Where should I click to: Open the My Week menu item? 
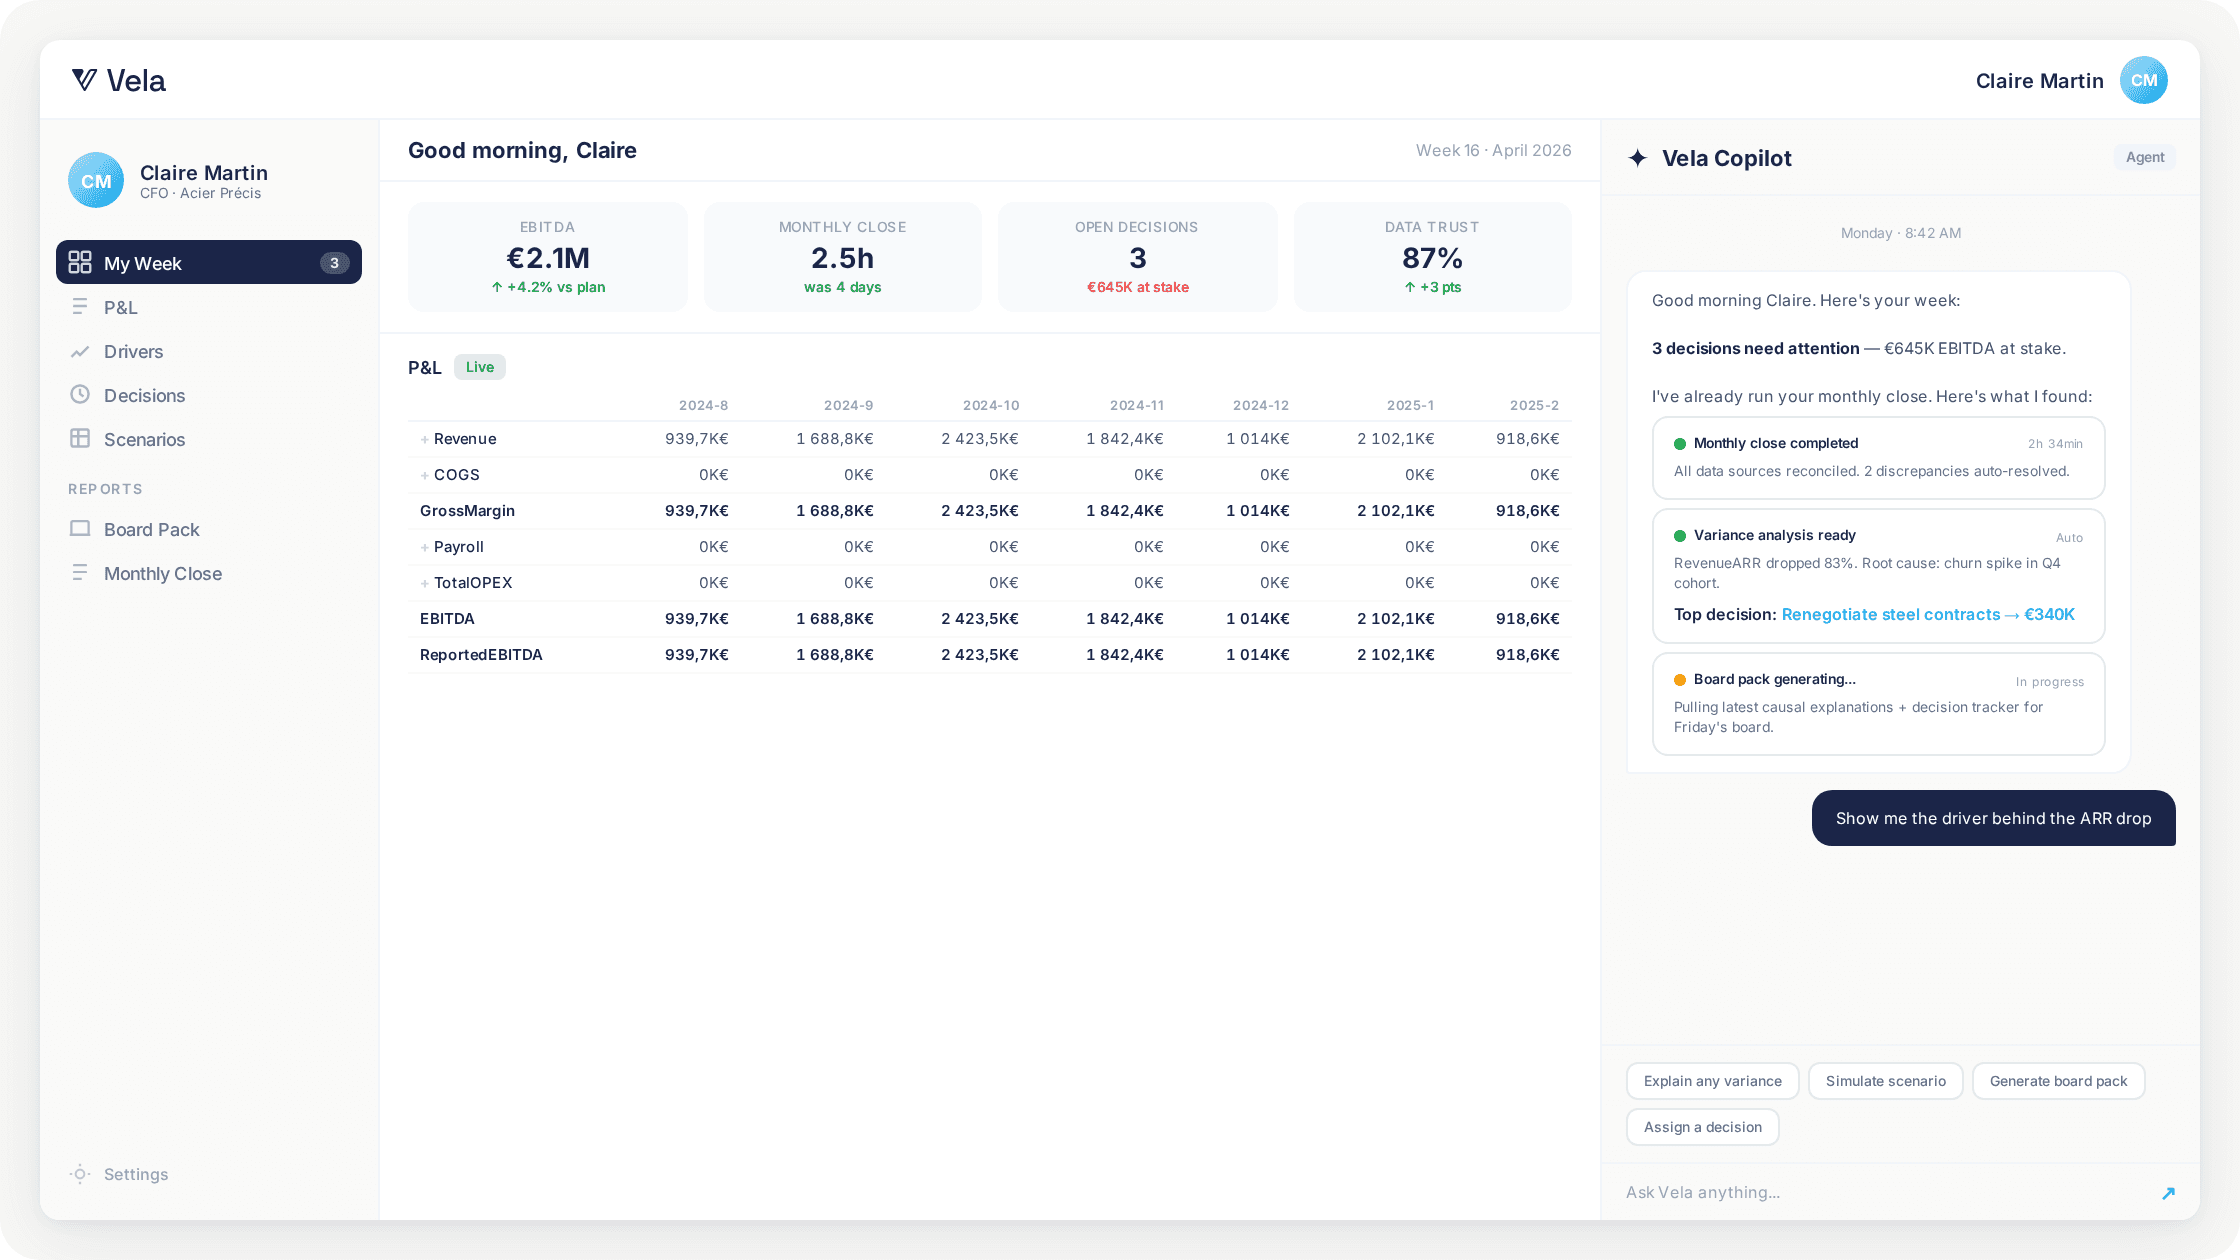(208, 263)
